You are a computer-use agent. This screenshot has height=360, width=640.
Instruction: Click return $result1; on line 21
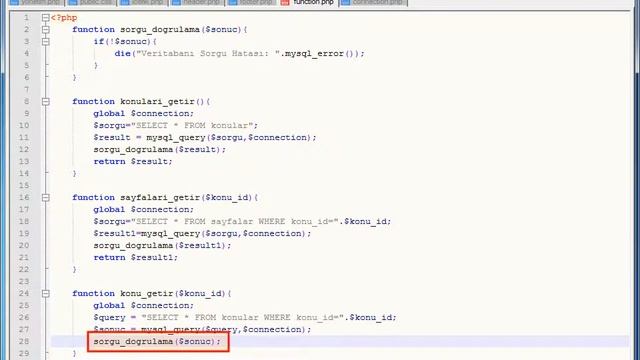[x=136, y=258]
